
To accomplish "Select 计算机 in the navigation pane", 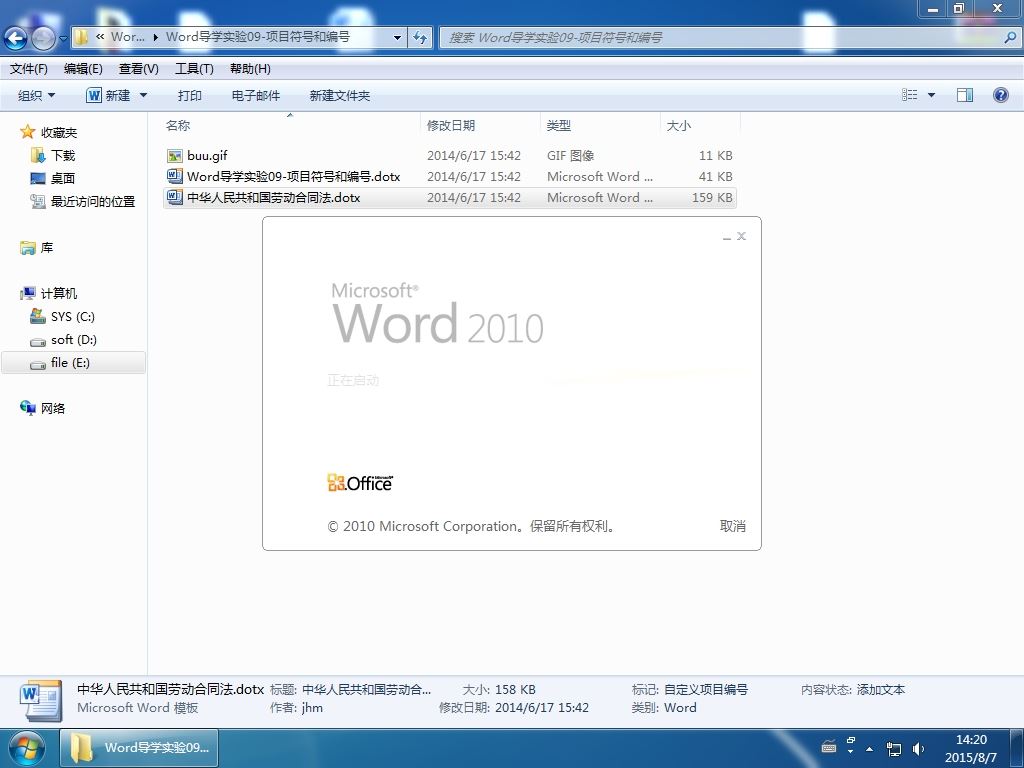I will [x=59, y=293].
